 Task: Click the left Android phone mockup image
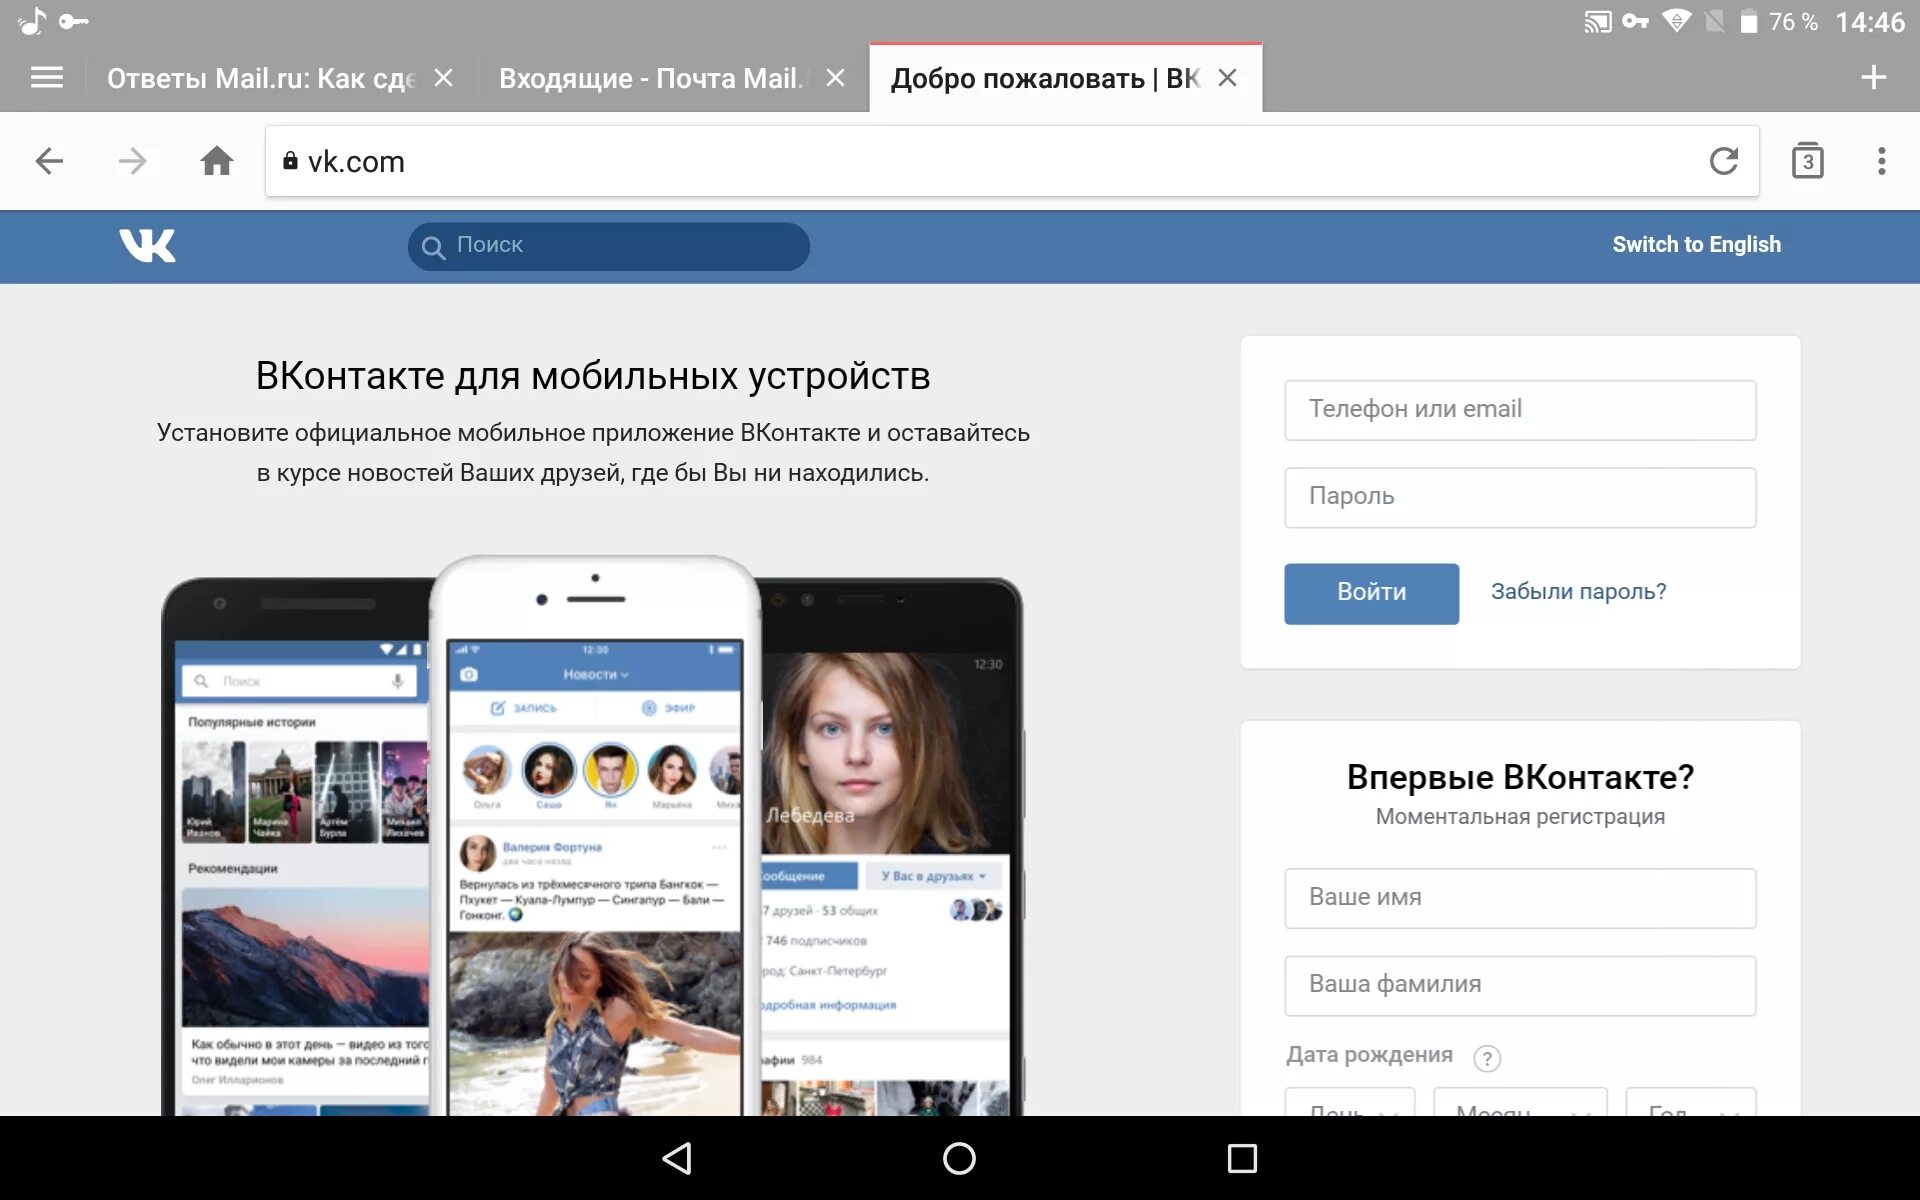coord(296,847)
